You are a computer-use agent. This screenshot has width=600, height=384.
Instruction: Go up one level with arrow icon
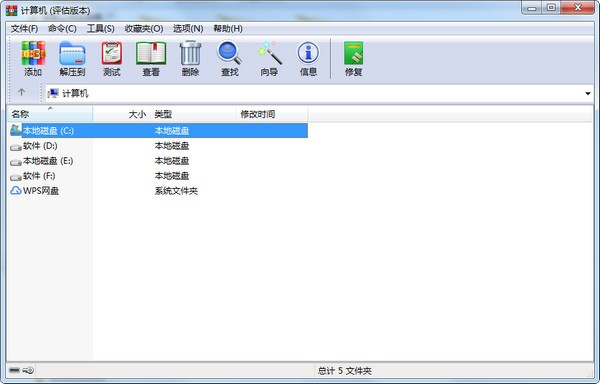tap(21, 92)
